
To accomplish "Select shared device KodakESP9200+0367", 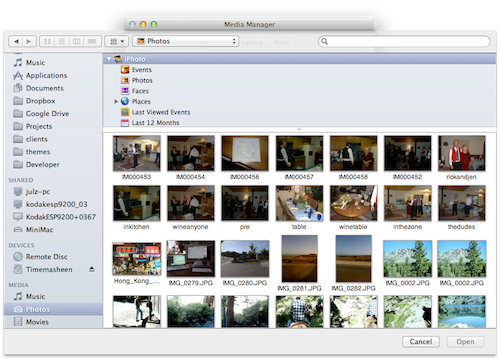I will [x=54, y=217].
